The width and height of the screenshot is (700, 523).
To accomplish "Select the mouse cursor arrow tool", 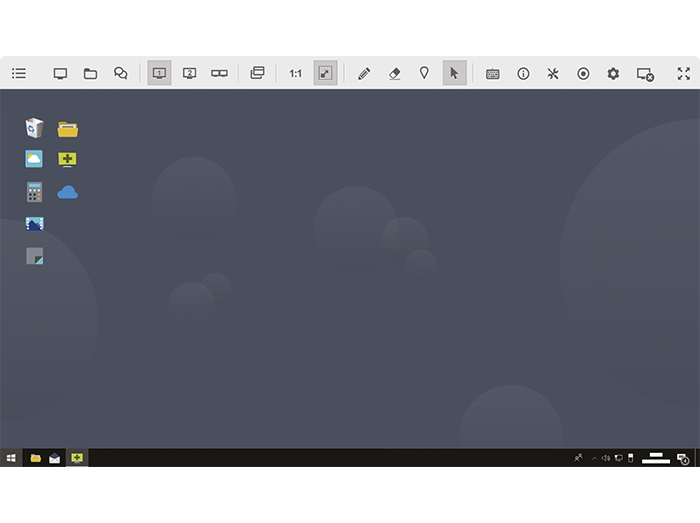I will pos(454,73).
